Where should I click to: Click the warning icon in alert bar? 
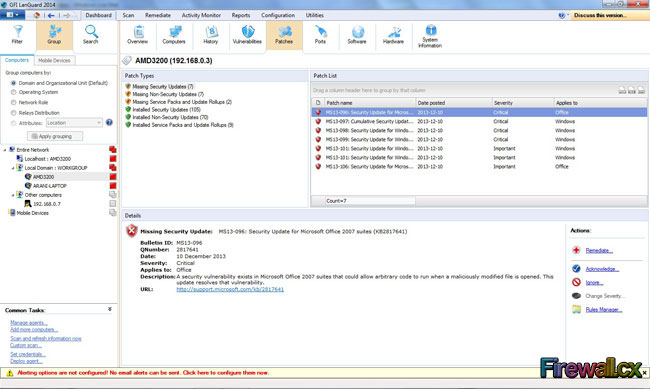[x=10, y=373]
